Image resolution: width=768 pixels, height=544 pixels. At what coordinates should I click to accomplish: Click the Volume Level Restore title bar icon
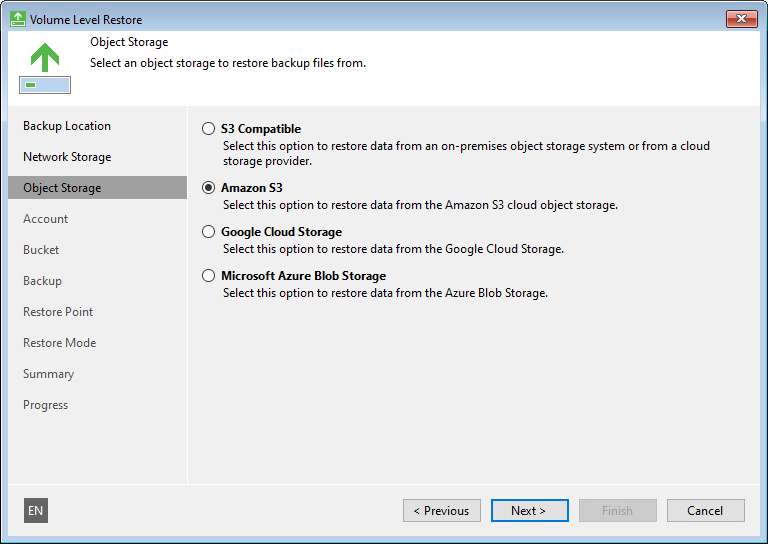[x=18, y=19]
